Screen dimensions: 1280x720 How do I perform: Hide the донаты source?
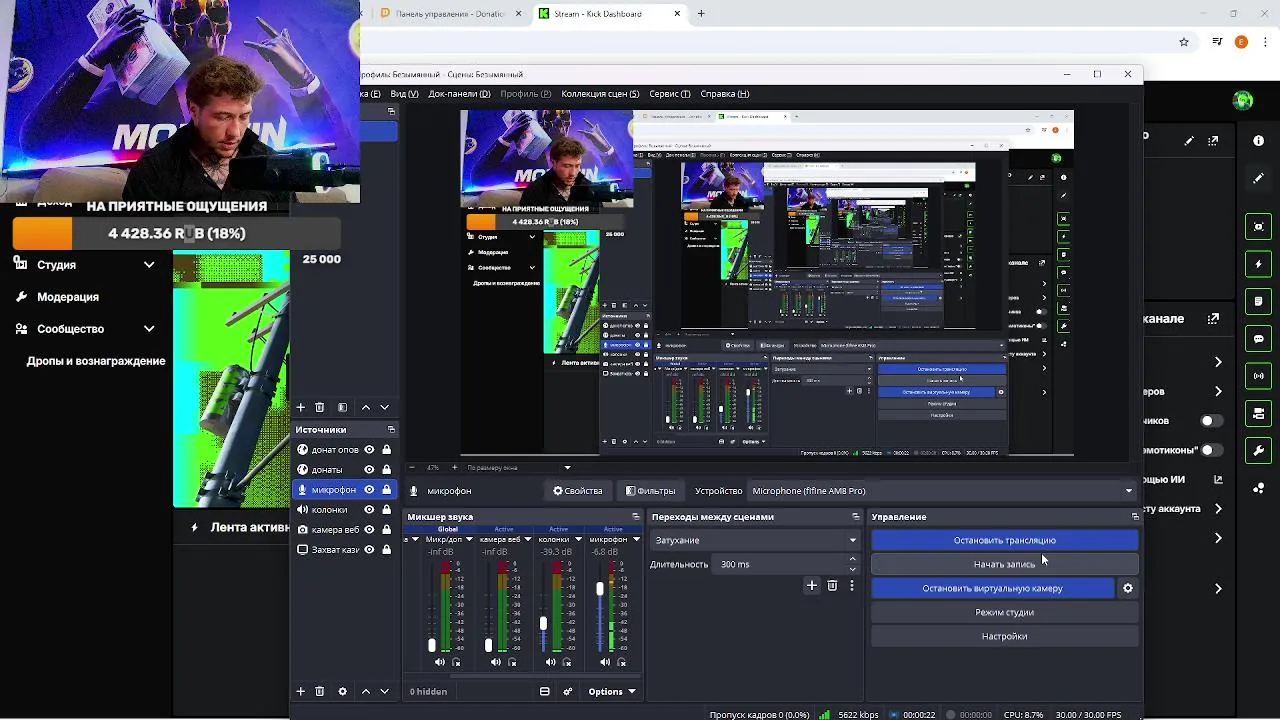tap(369, 470)
